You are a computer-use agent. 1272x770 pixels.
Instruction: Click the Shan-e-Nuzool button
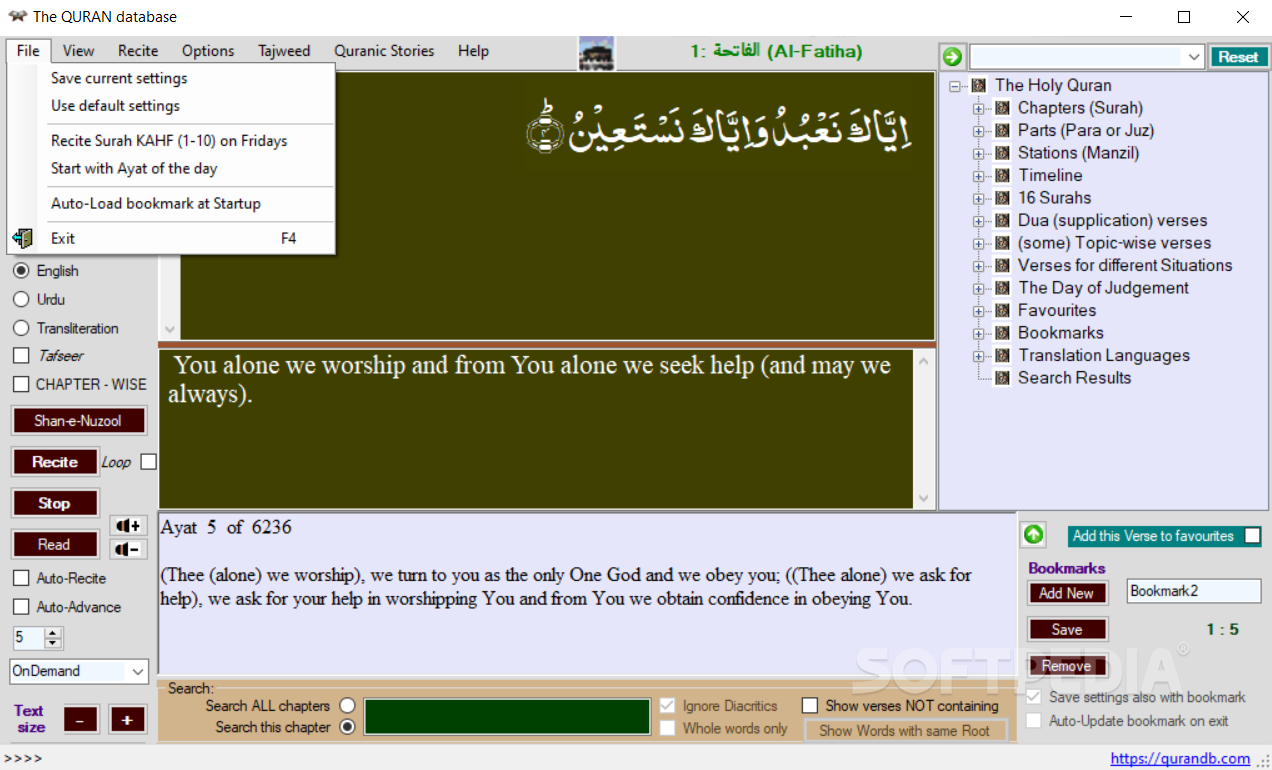click(78, 421)
